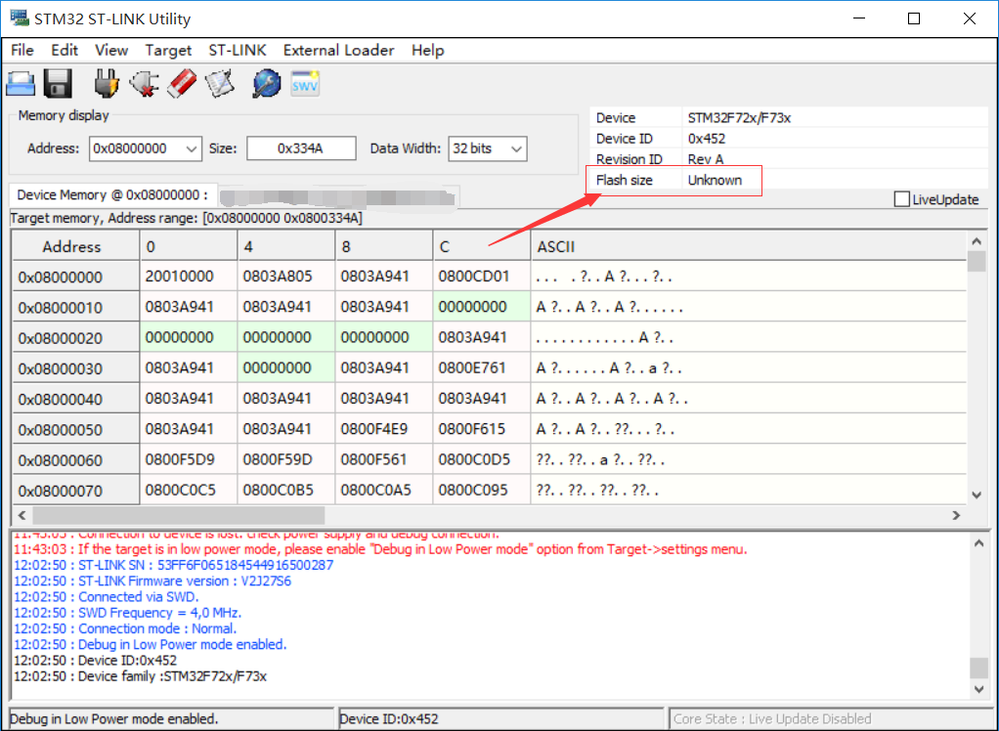Click column header 0

point(189,246)
